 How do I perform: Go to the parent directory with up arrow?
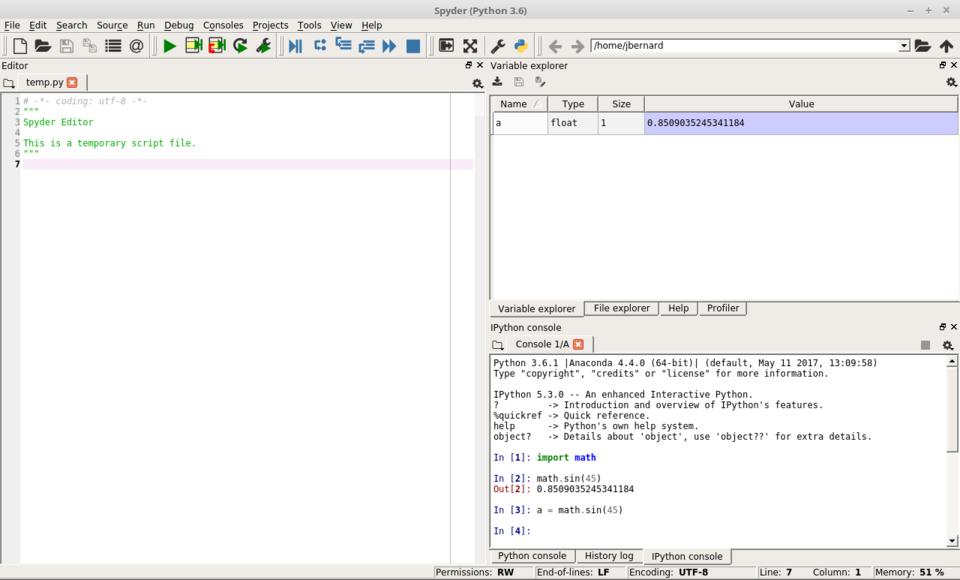click(946, 46)
